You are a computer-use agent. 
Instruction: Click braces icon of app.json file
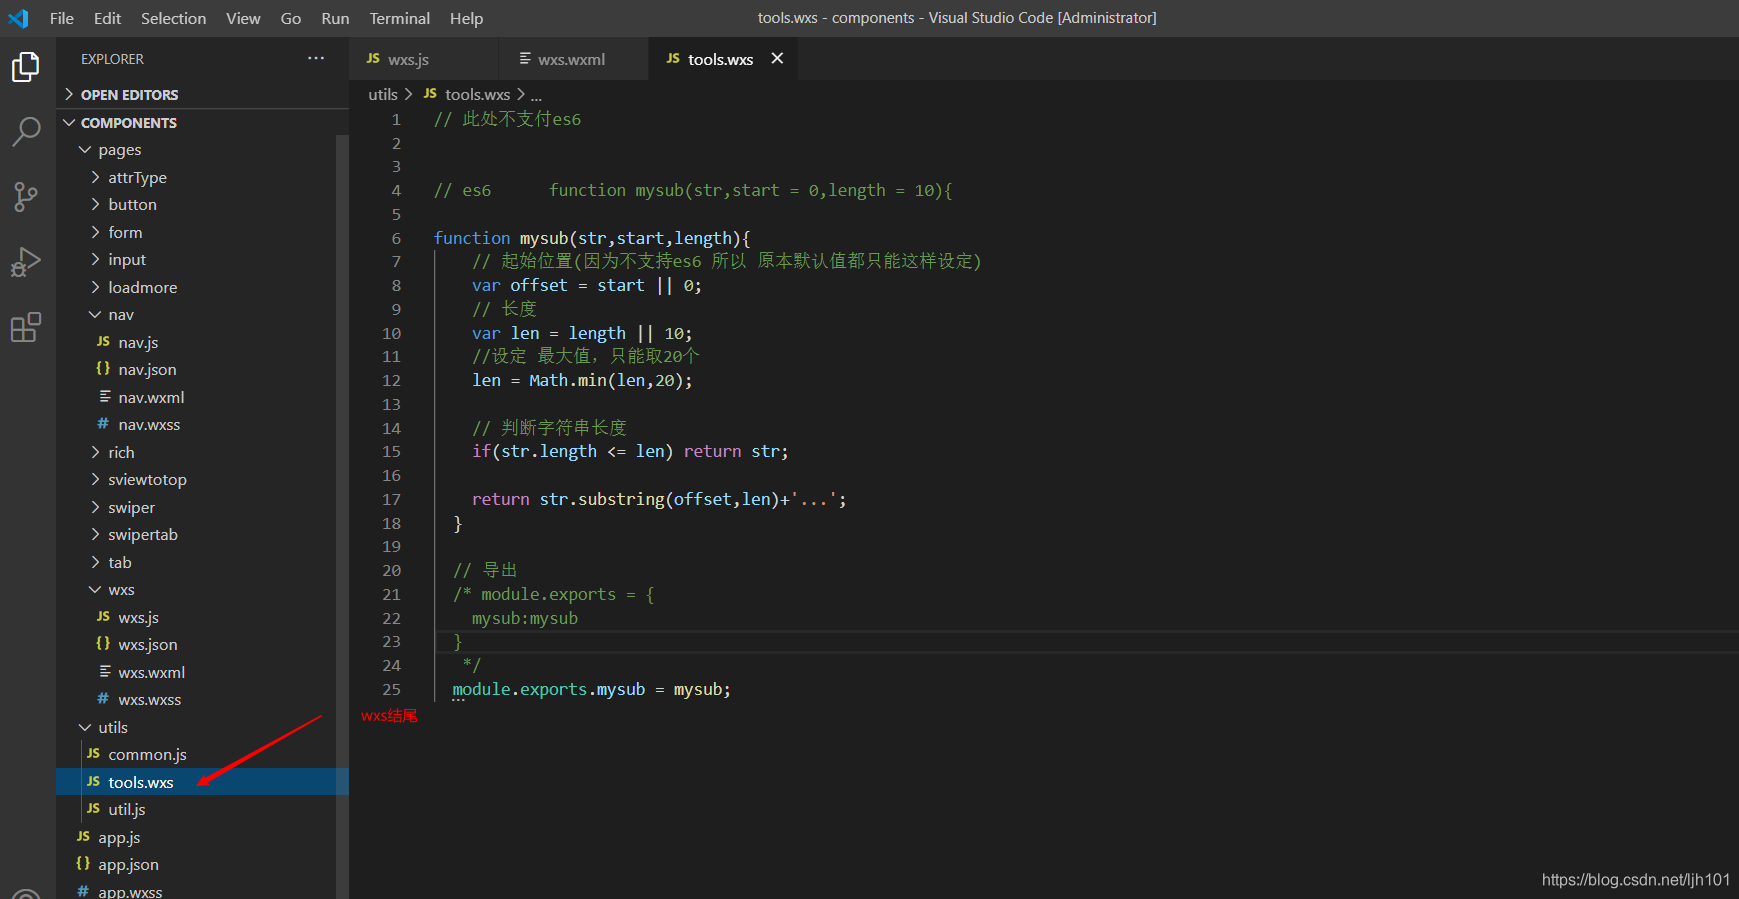tap(83, 864)
